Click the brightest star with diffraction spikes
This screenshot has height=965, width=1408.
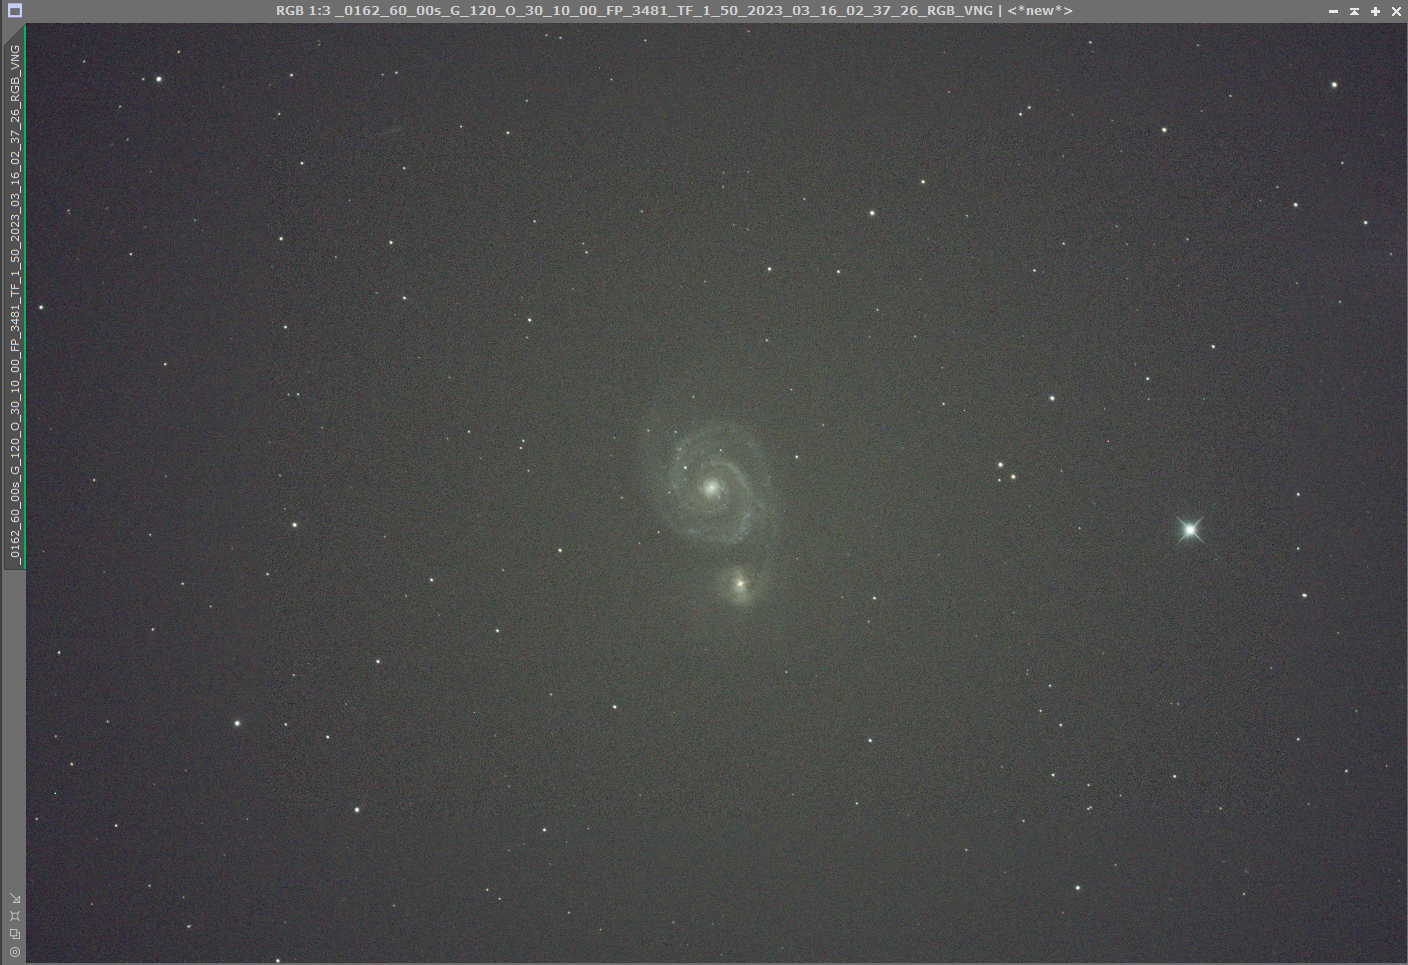(1190, 529)
